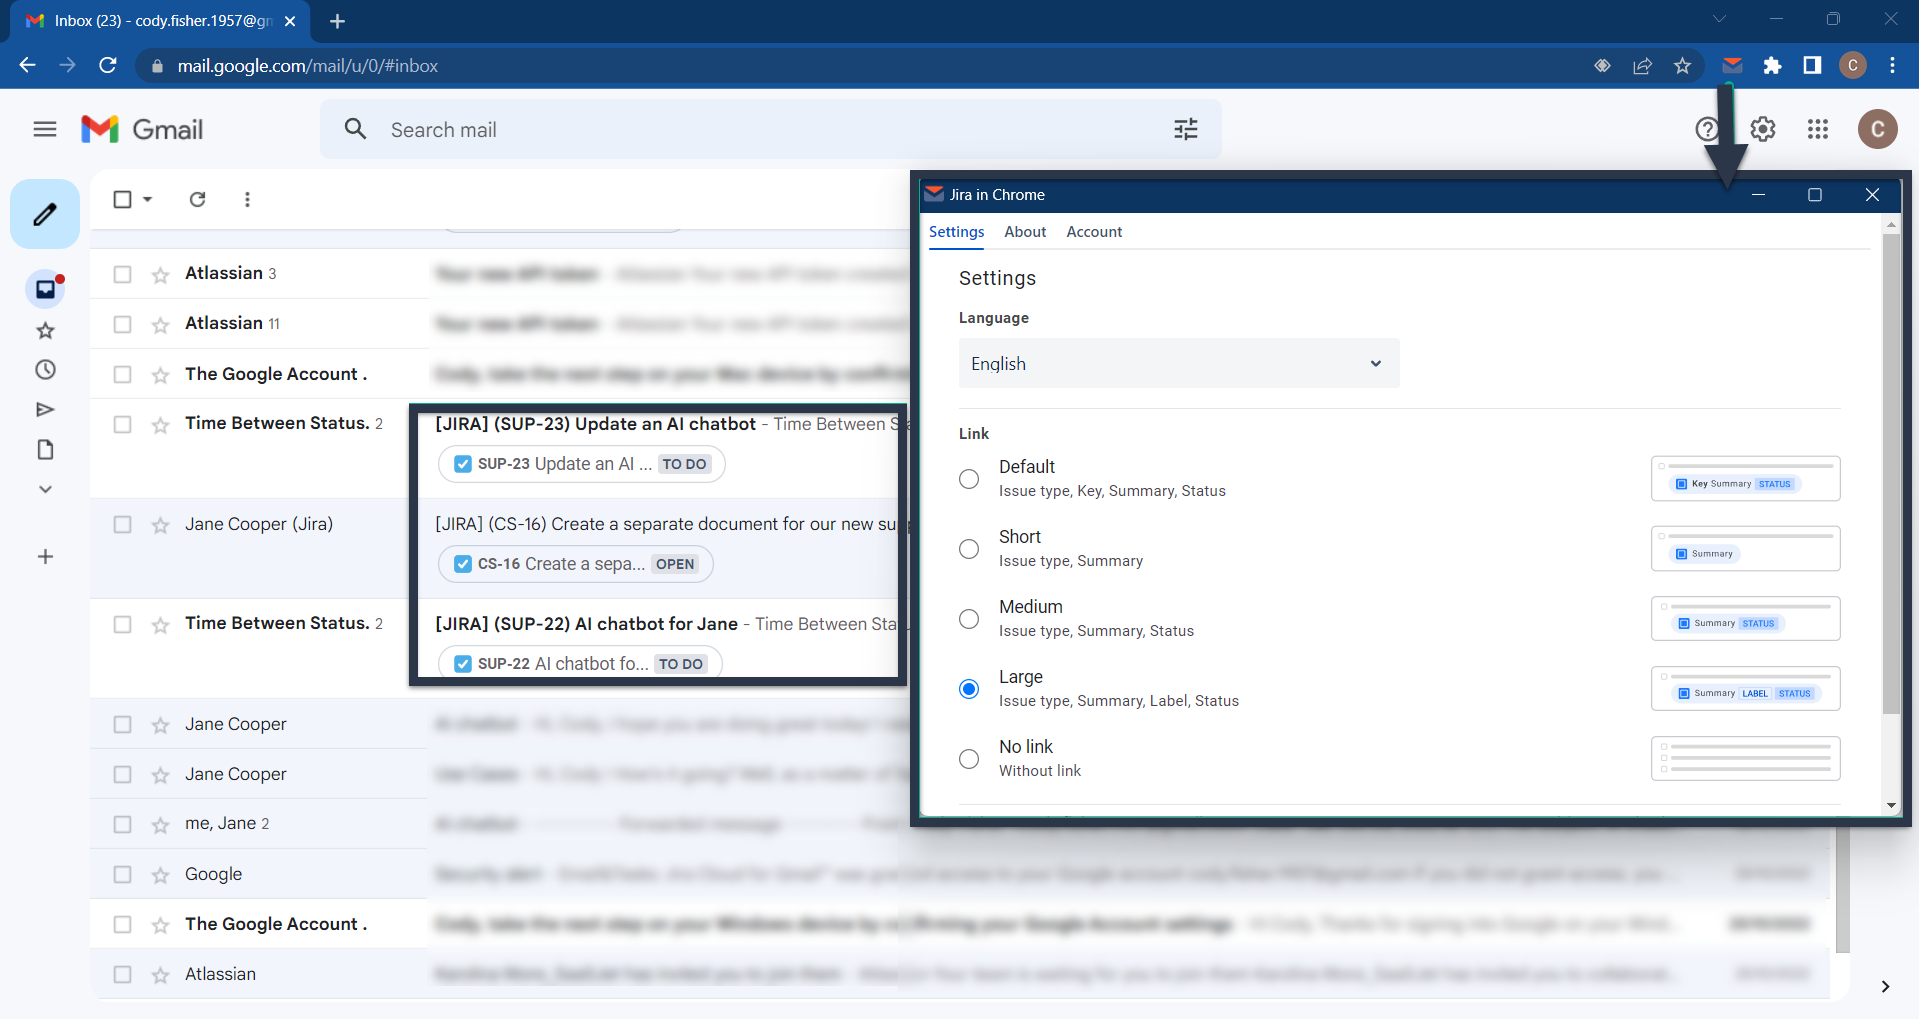
Task: Expand more labels with the sidebar chevron
Action: click(44, 489)
